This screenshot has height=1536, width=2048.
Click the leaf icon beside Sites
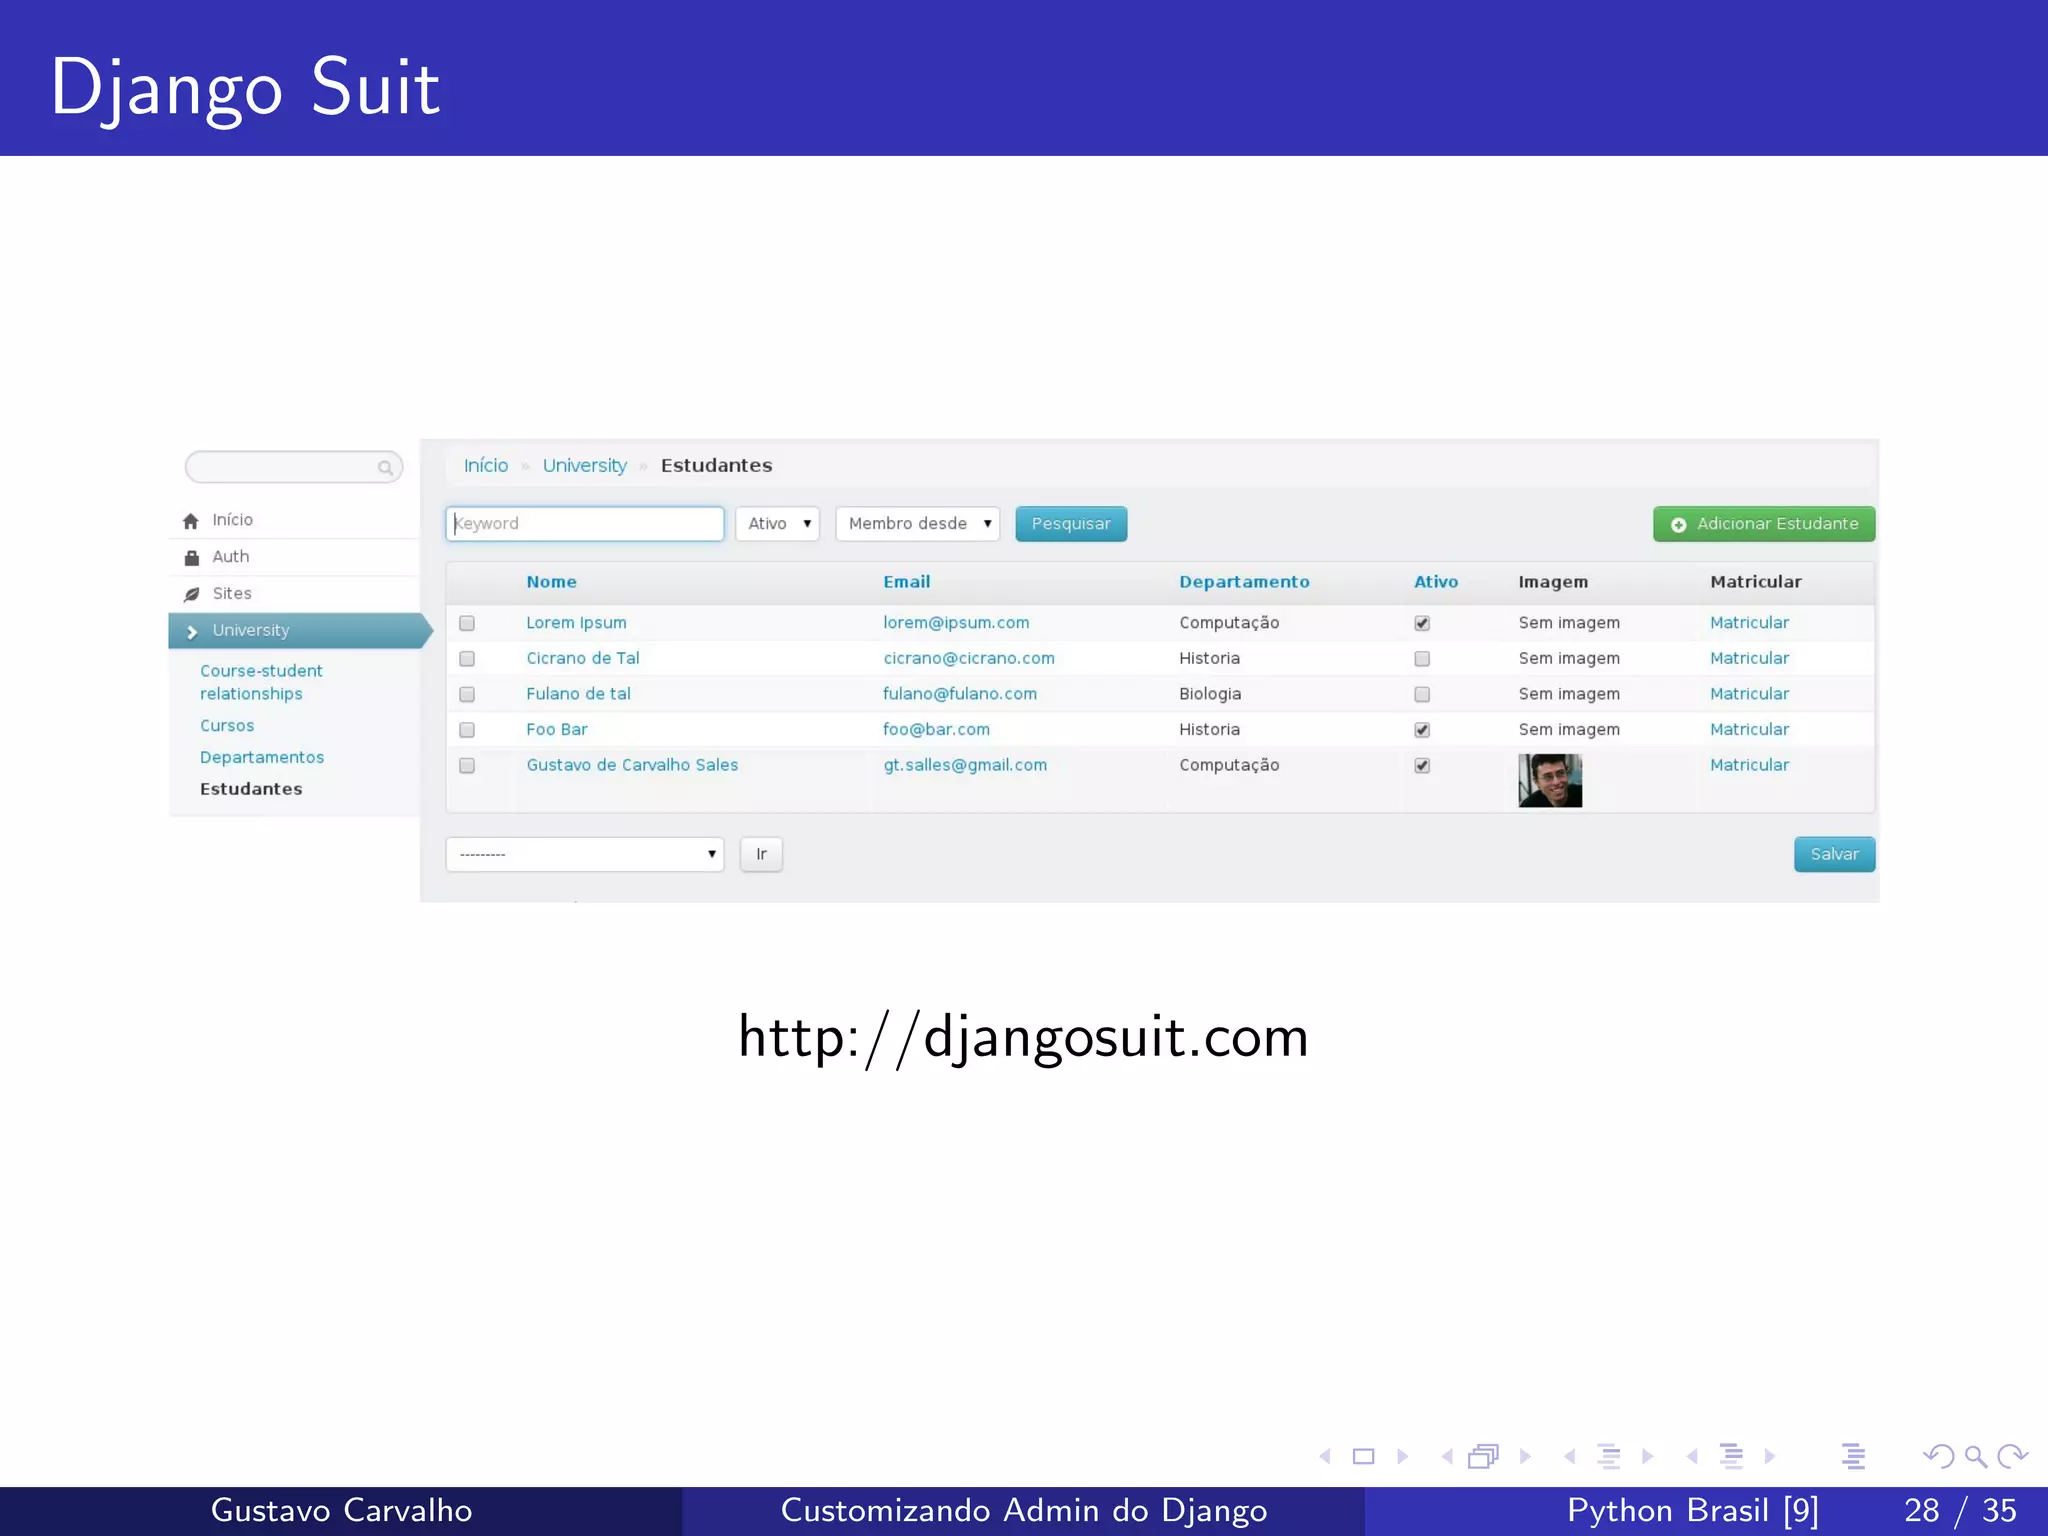point(191,595)
